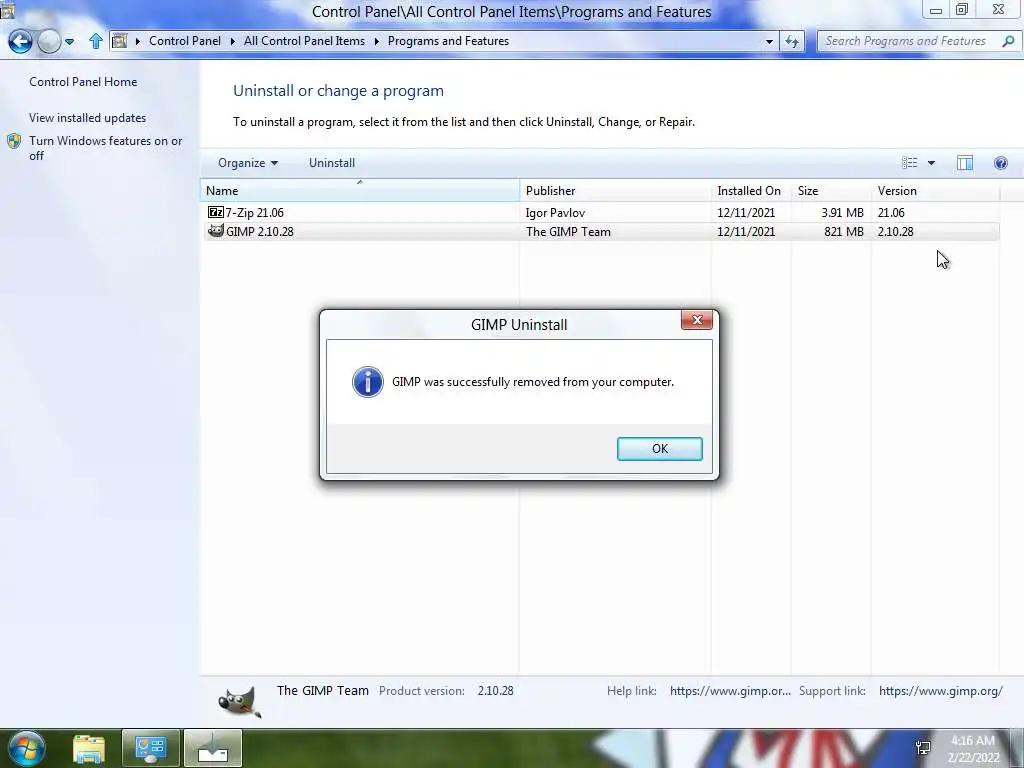This screenshot has height=768, width=1024.
Task: Open Turn Windows features on or off
Action: 105,148
